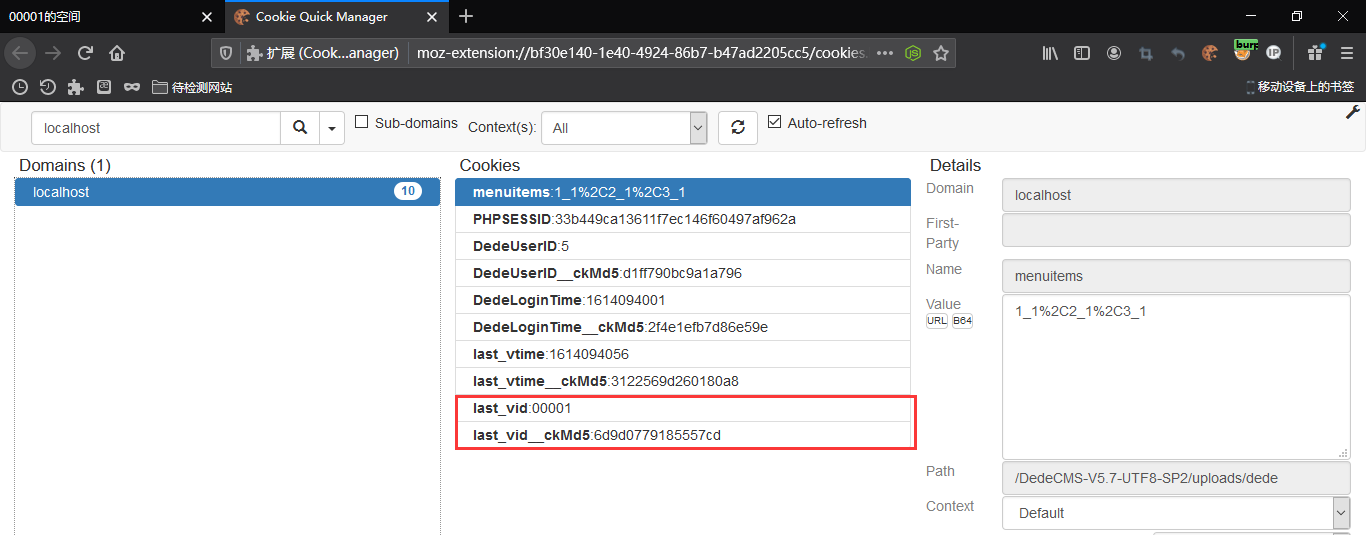1366x535 pixels.
Task: Click the First-Party details field
Action: (x=1176, y=231)
